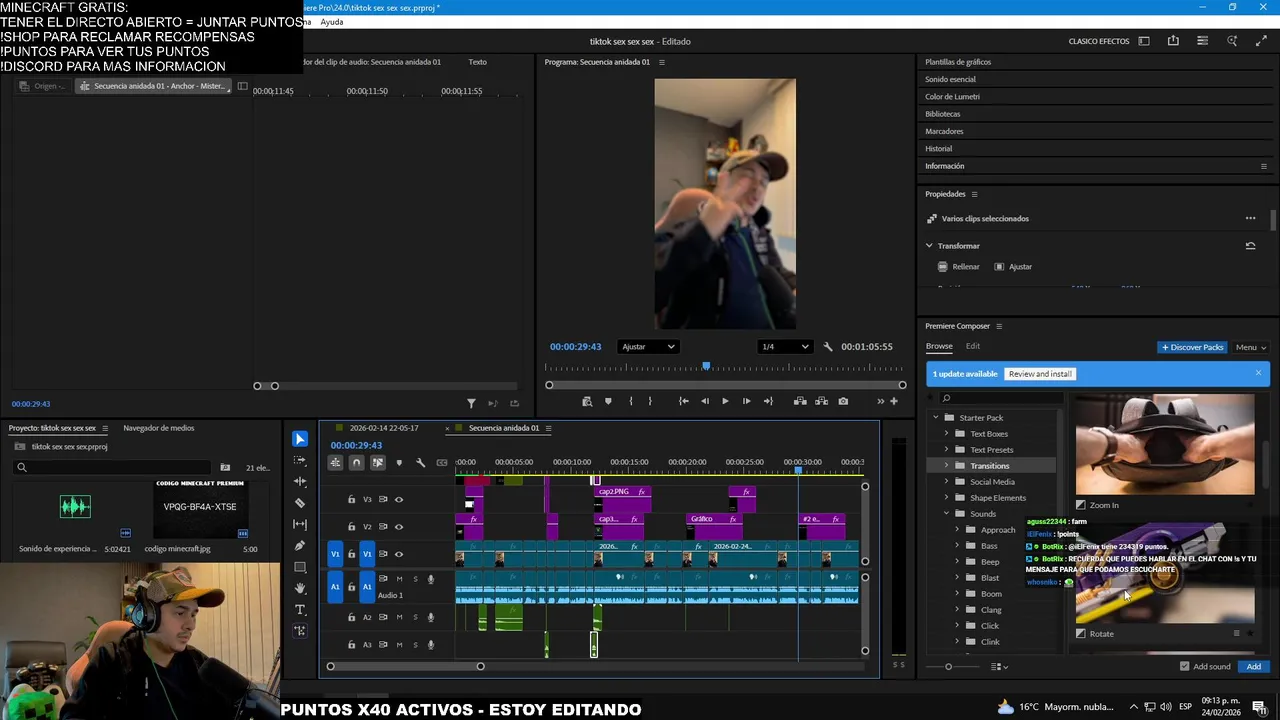Click the Add button in Composer

1253,666
